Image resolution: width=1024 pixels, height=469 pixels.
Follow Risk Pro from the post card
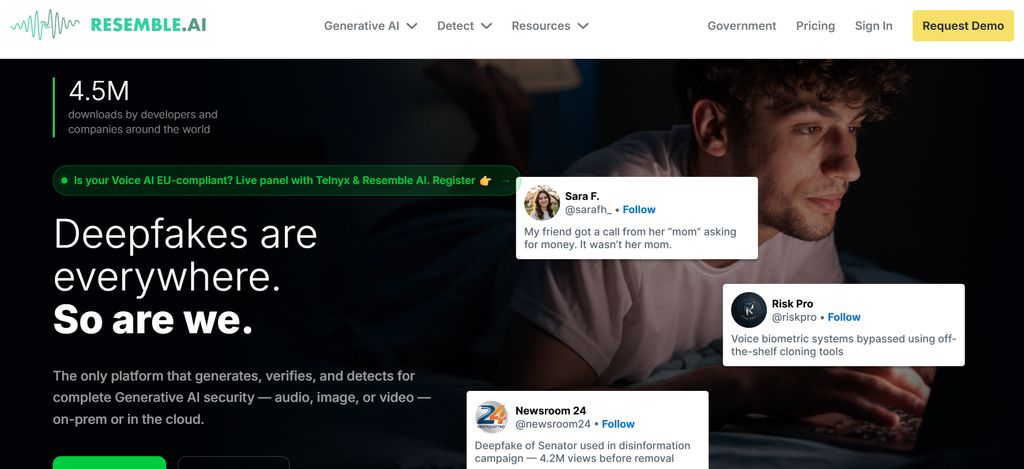coord(844,317)
